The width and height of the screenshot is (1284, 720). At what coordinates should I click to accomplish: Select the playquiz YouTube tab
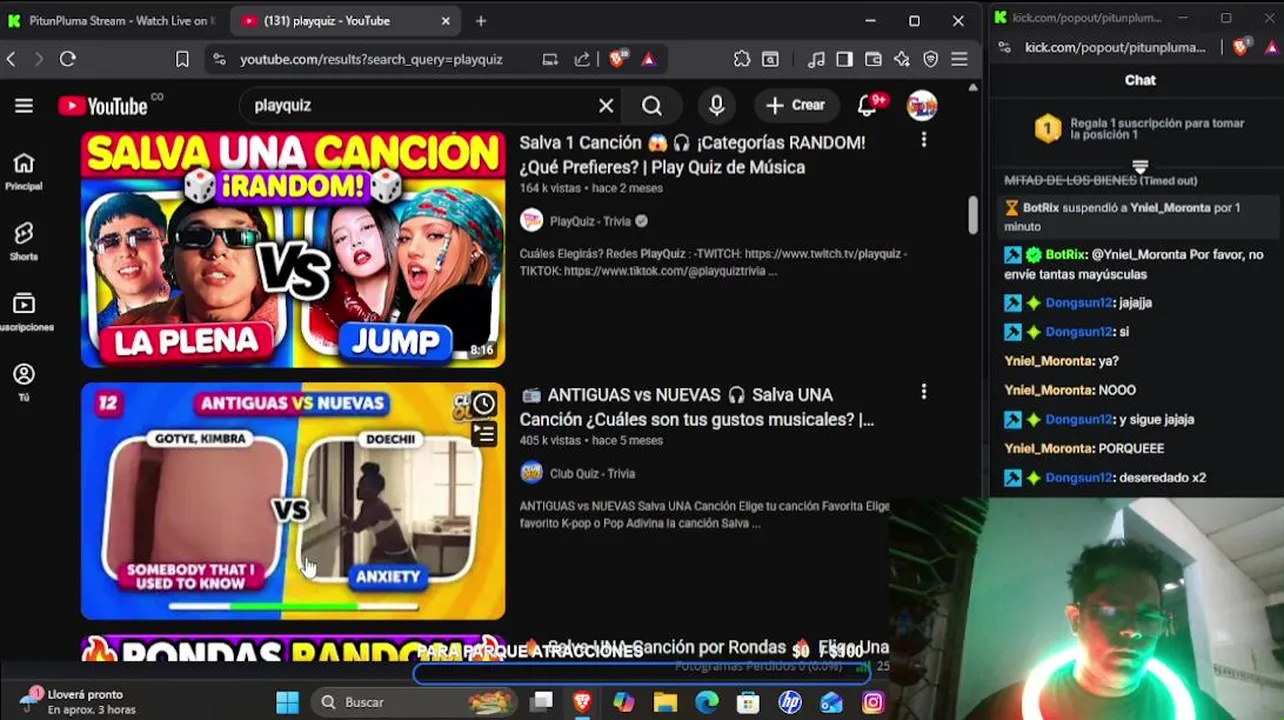coord(345,20)
